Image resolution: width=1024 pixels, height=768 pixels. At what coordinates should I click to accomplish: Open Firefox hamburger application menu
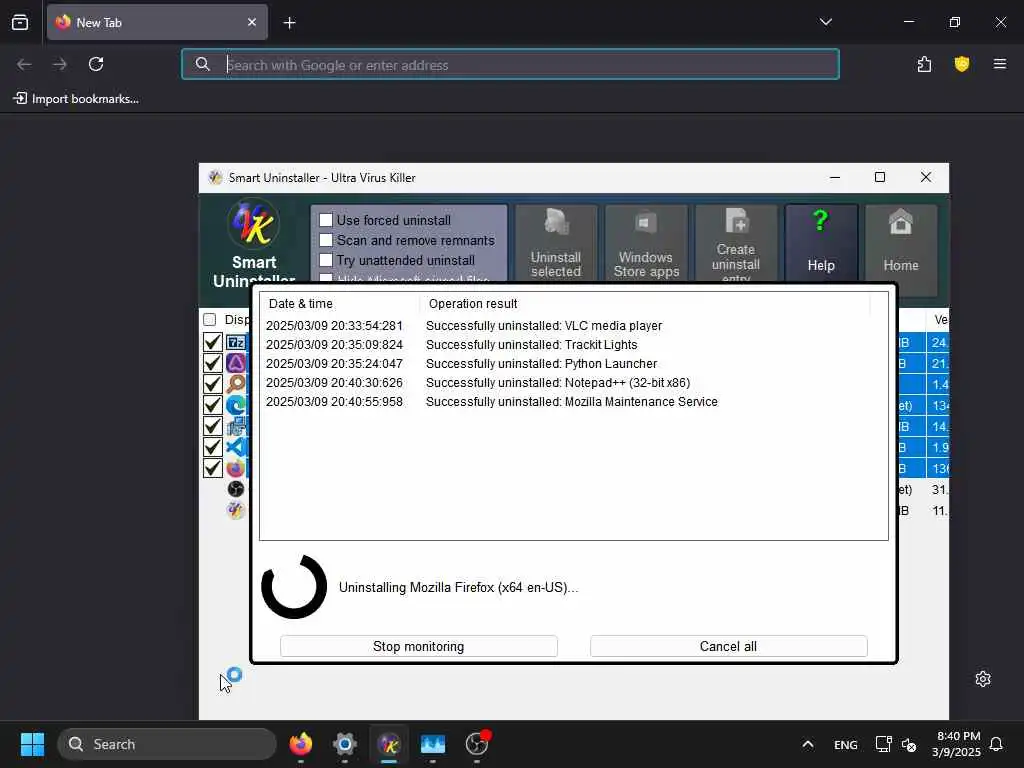999,64
